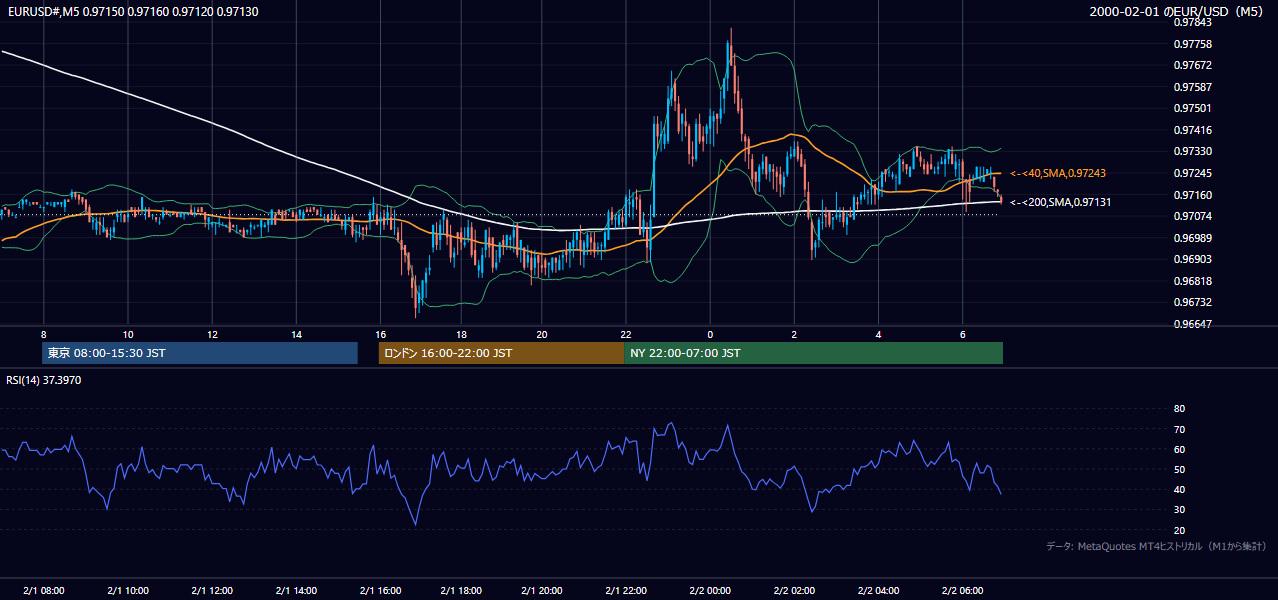The image size is (1278, 600).
Task: Click the hour label 4 on chart axis
Action: 878,334
